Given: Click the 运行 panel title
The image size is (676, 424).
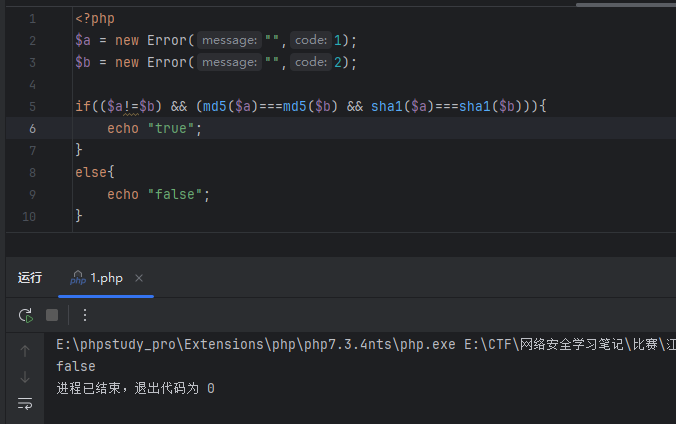Looking at the screenshot, I should coord(30,278).
